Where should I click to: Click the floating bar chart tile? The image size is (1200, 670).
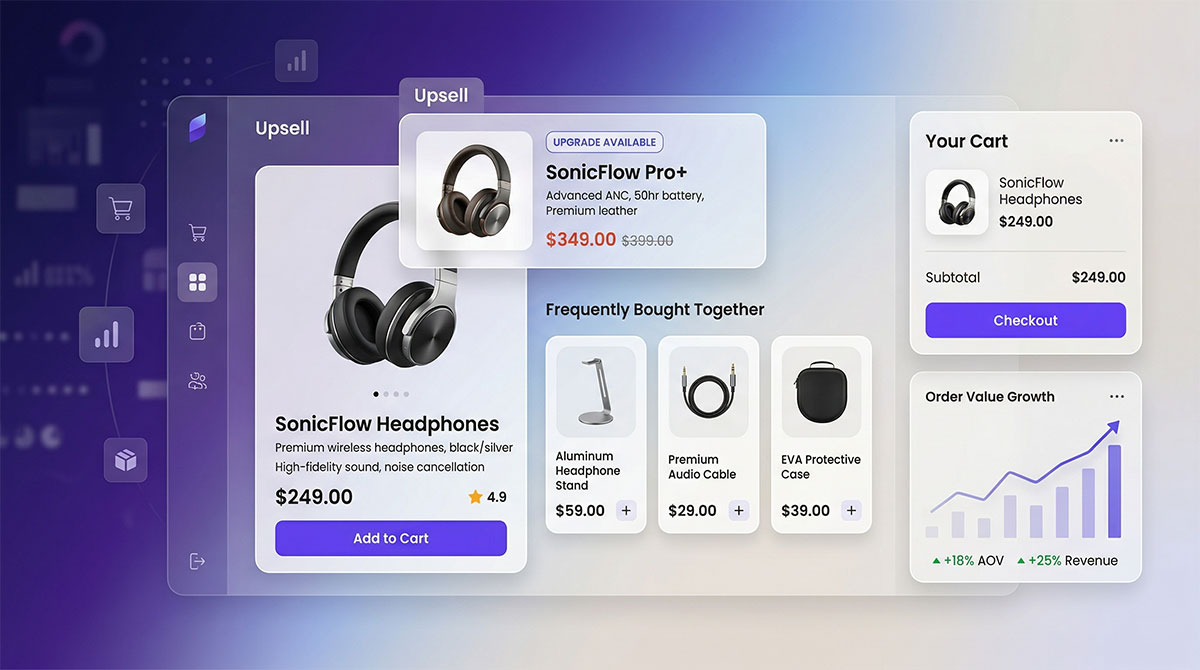point(107,334)
